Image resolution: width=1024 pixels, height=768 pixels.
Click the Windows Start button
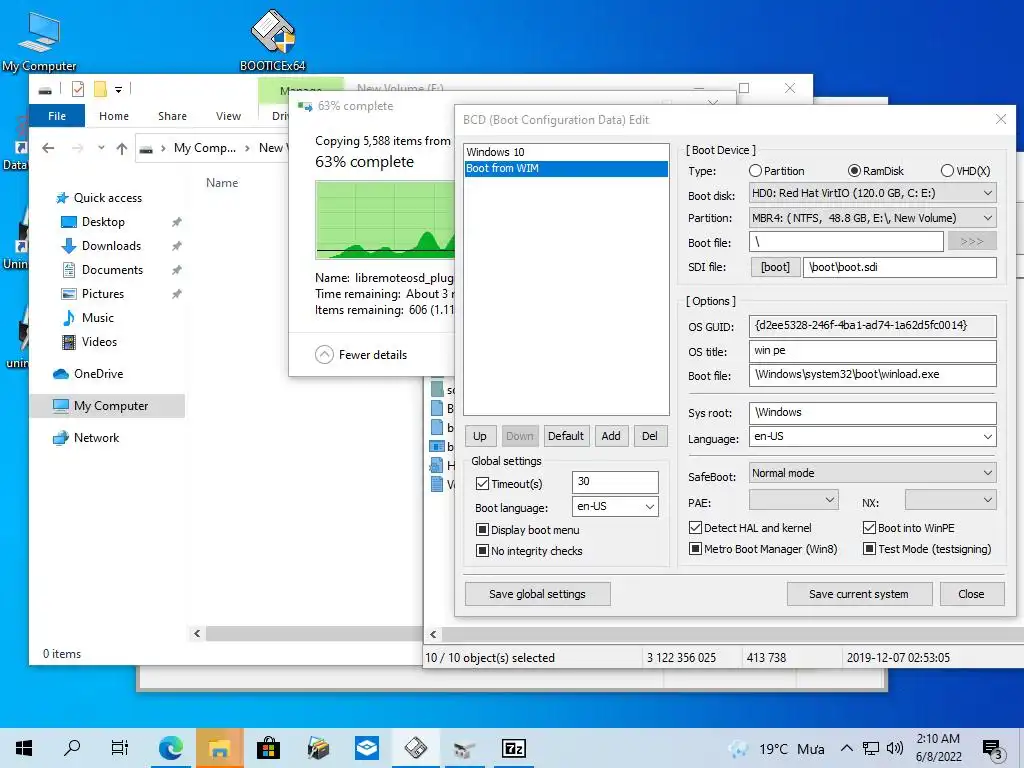[24, 748]
